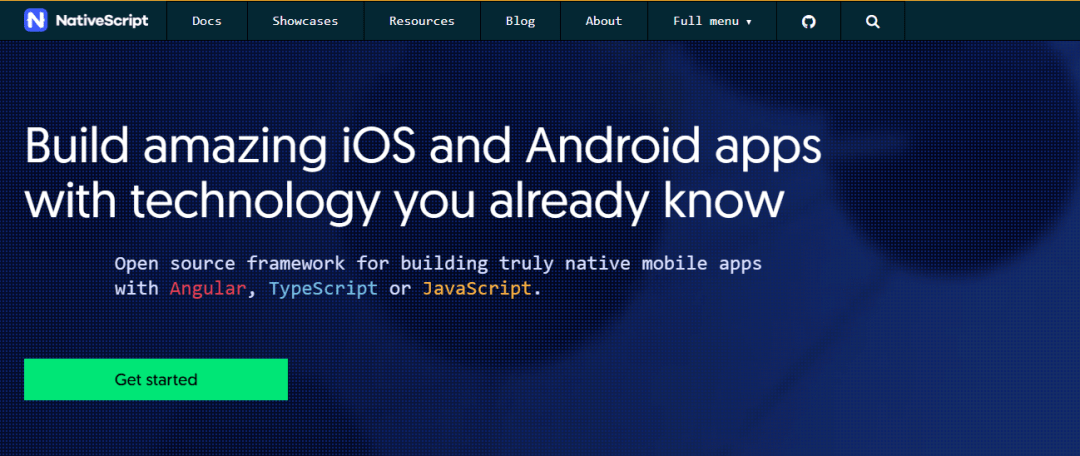Follow the TypeScript link
Viewport: 1080px width, 456px height.
[323, 288]
